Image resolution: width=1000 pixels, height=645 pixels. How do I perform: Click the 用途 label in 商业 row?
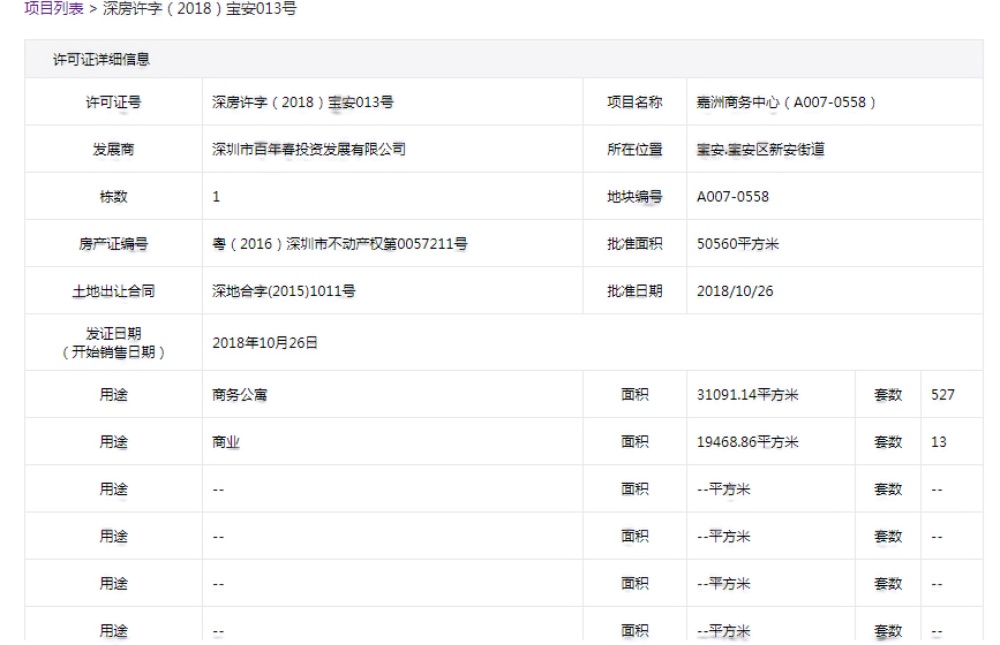(x=114, y=442)
